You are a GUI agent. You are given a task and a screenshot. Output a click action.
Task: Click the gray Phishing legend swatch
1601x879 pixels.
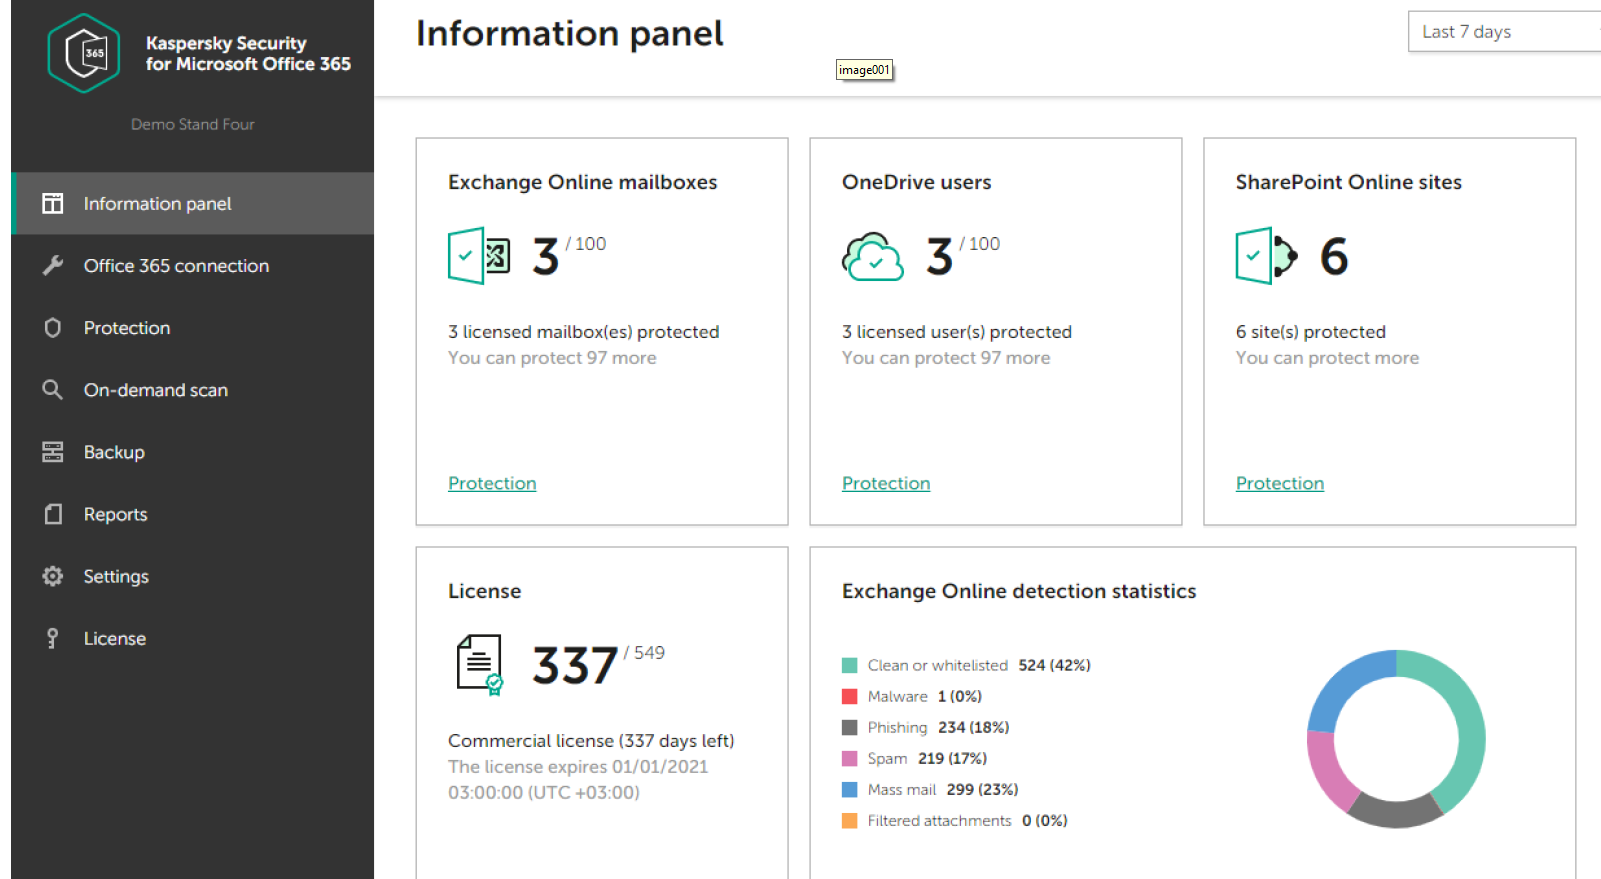[850, 728]
